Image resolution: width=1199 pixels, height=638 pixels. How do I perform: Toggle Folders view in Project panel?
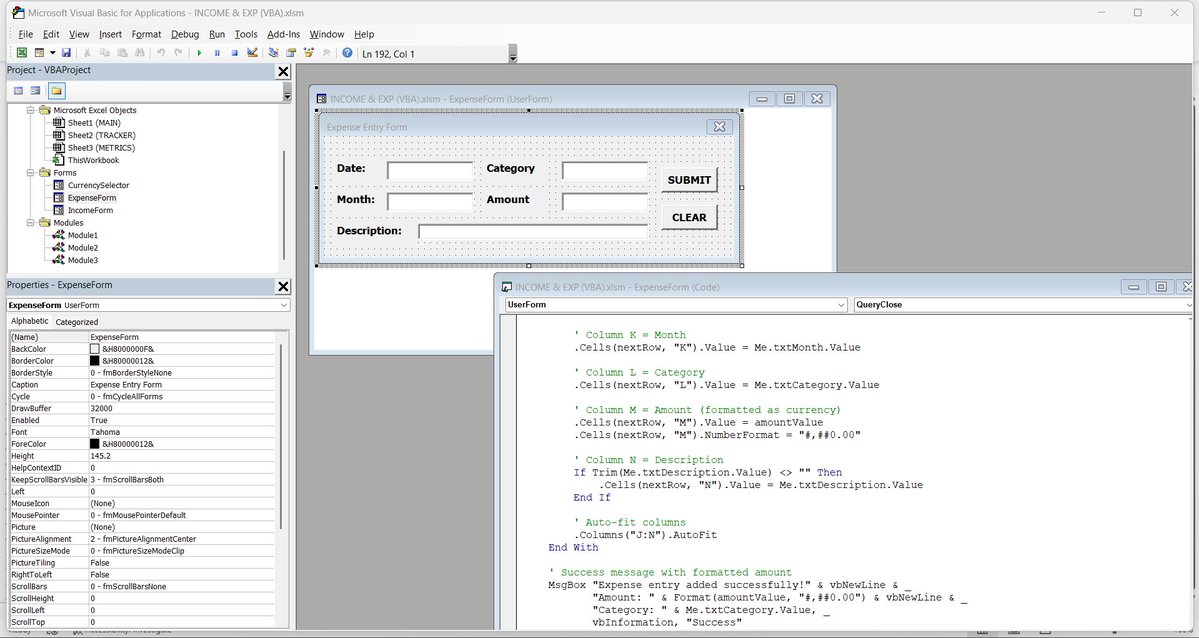56,90
